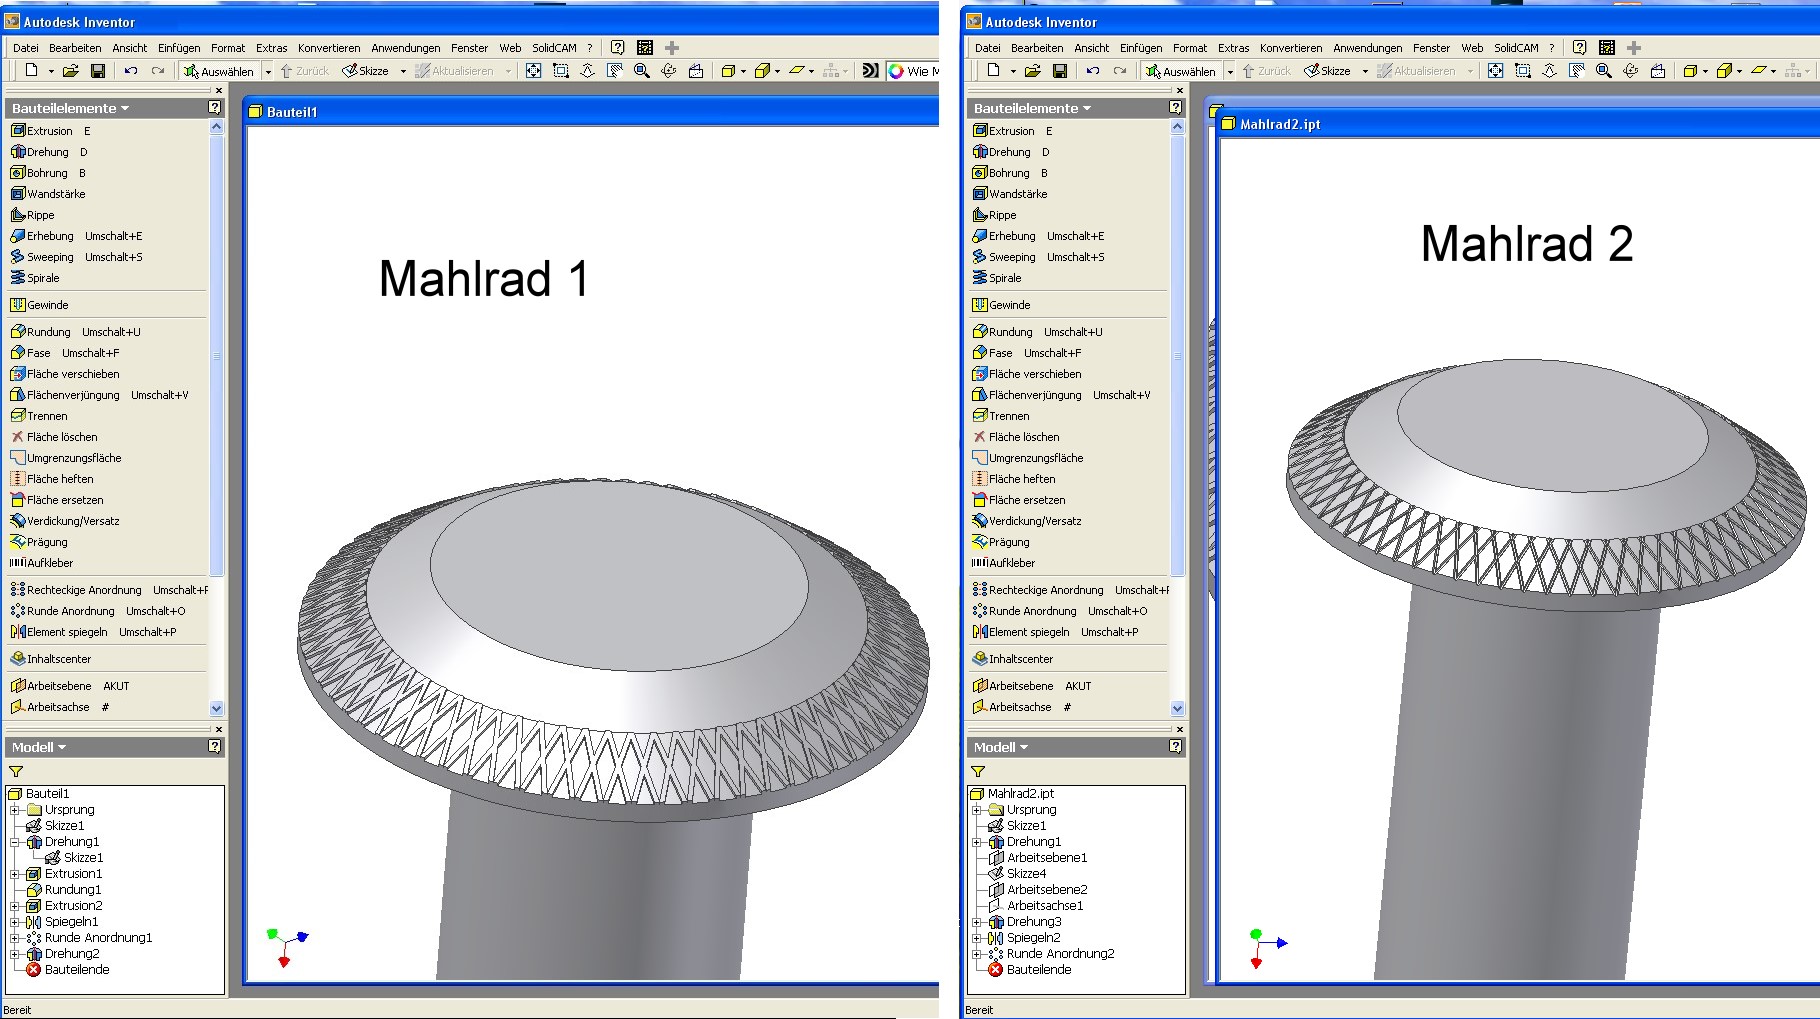Choose Prägung tool in Bauteil1 window panel

pos(39,542)
